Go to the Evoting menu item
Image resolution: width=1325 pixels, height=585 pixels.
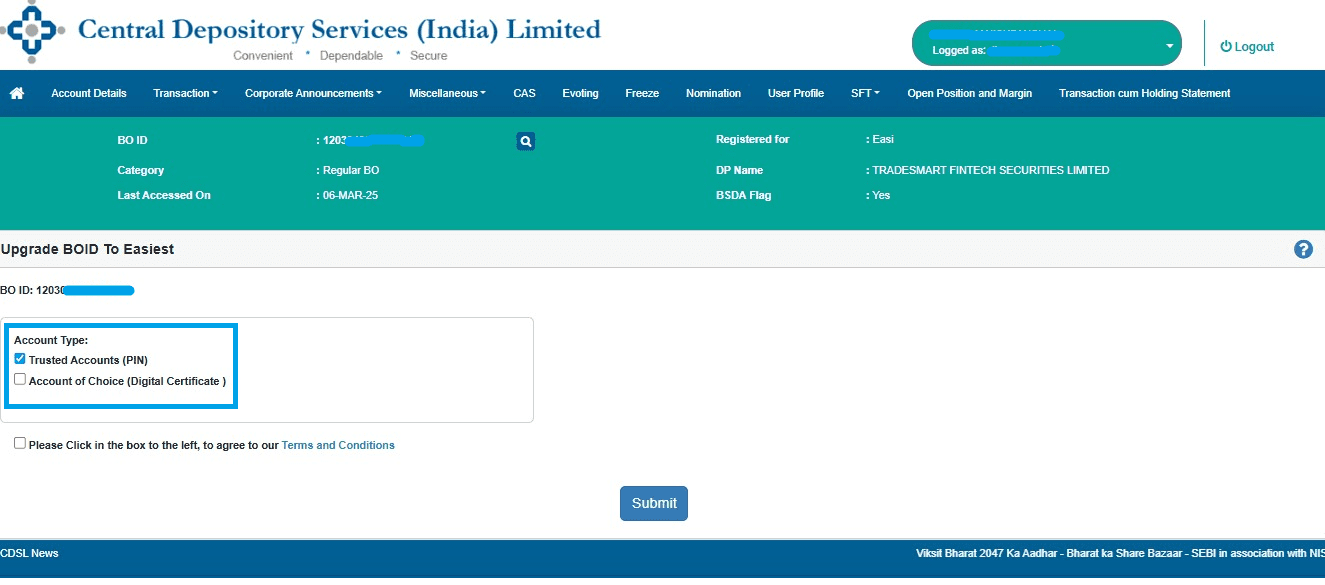[580, 93]
